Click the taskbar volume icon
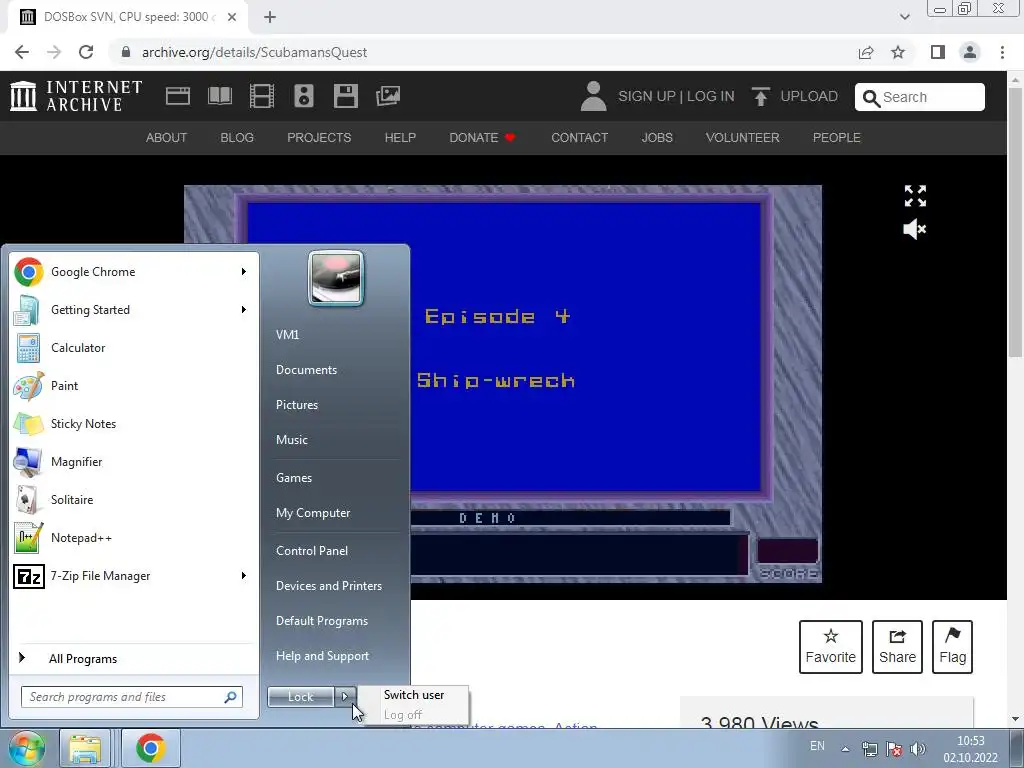This screenshot has height=768, width=1024. coord(918,749)
